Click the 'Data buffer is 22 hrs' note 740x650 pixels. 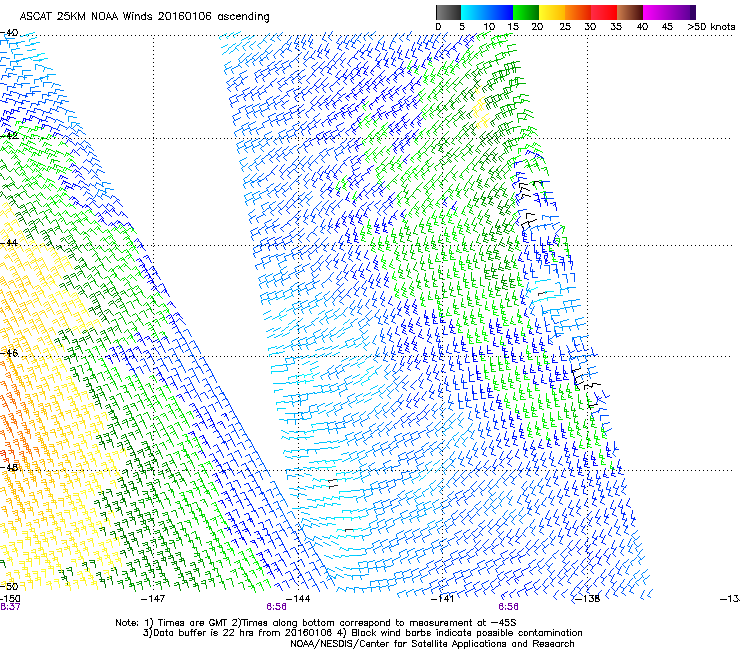(x=362, y=633)
